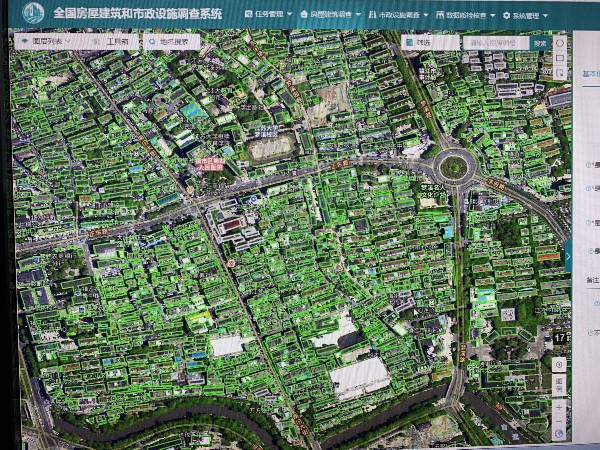Click the locate/compass button on the map
The image size is (600, 450).
559,364
